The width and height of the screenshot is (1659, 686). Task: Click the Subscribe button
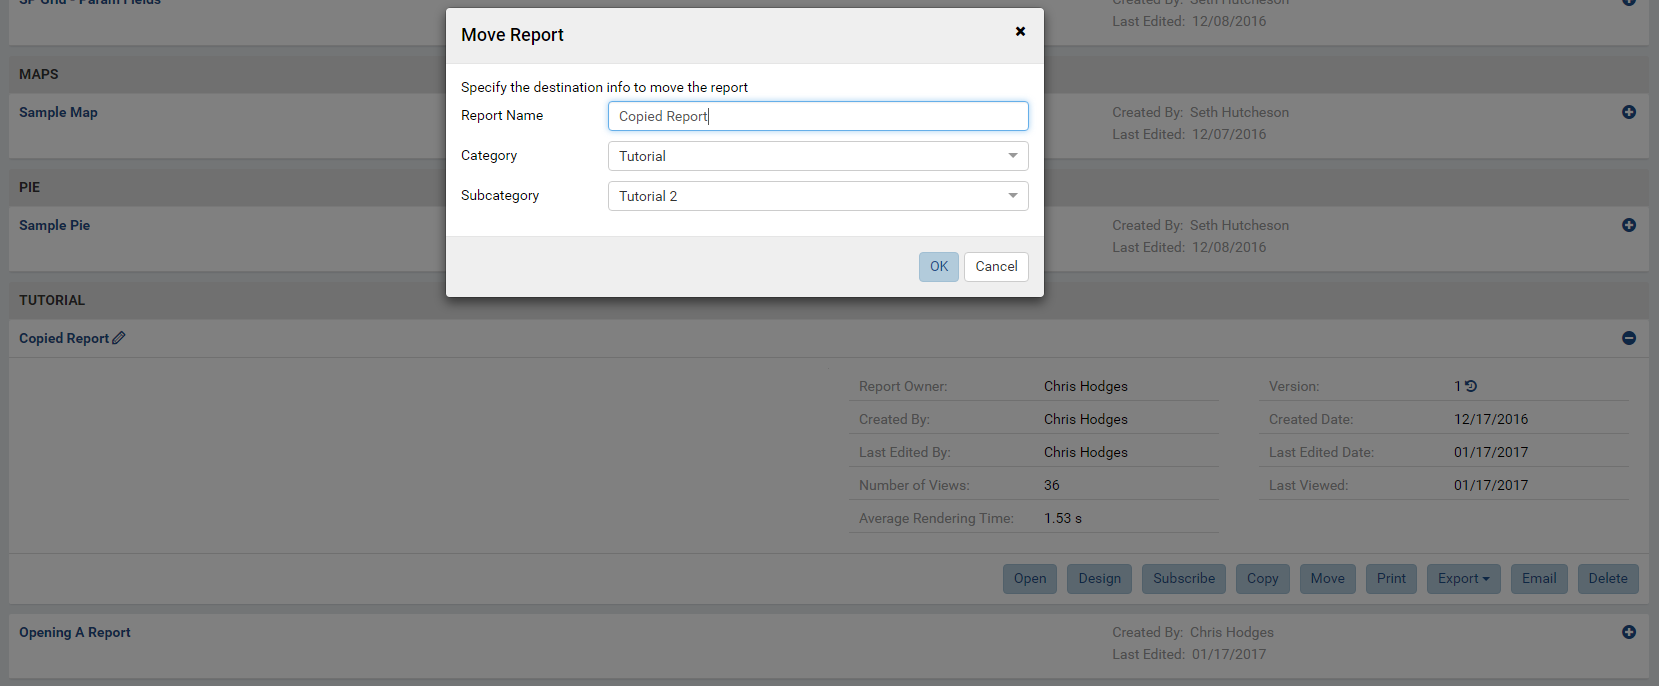coord(1184,579)
